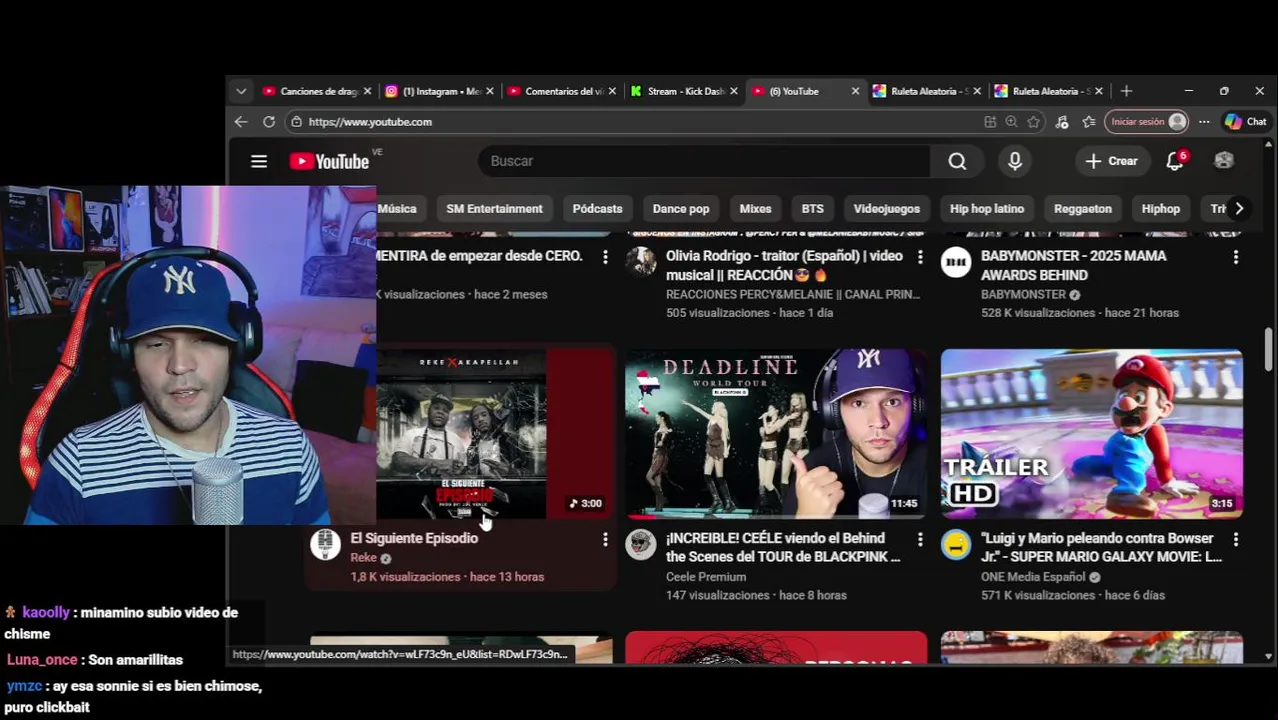Select the Música category chip

397,209
